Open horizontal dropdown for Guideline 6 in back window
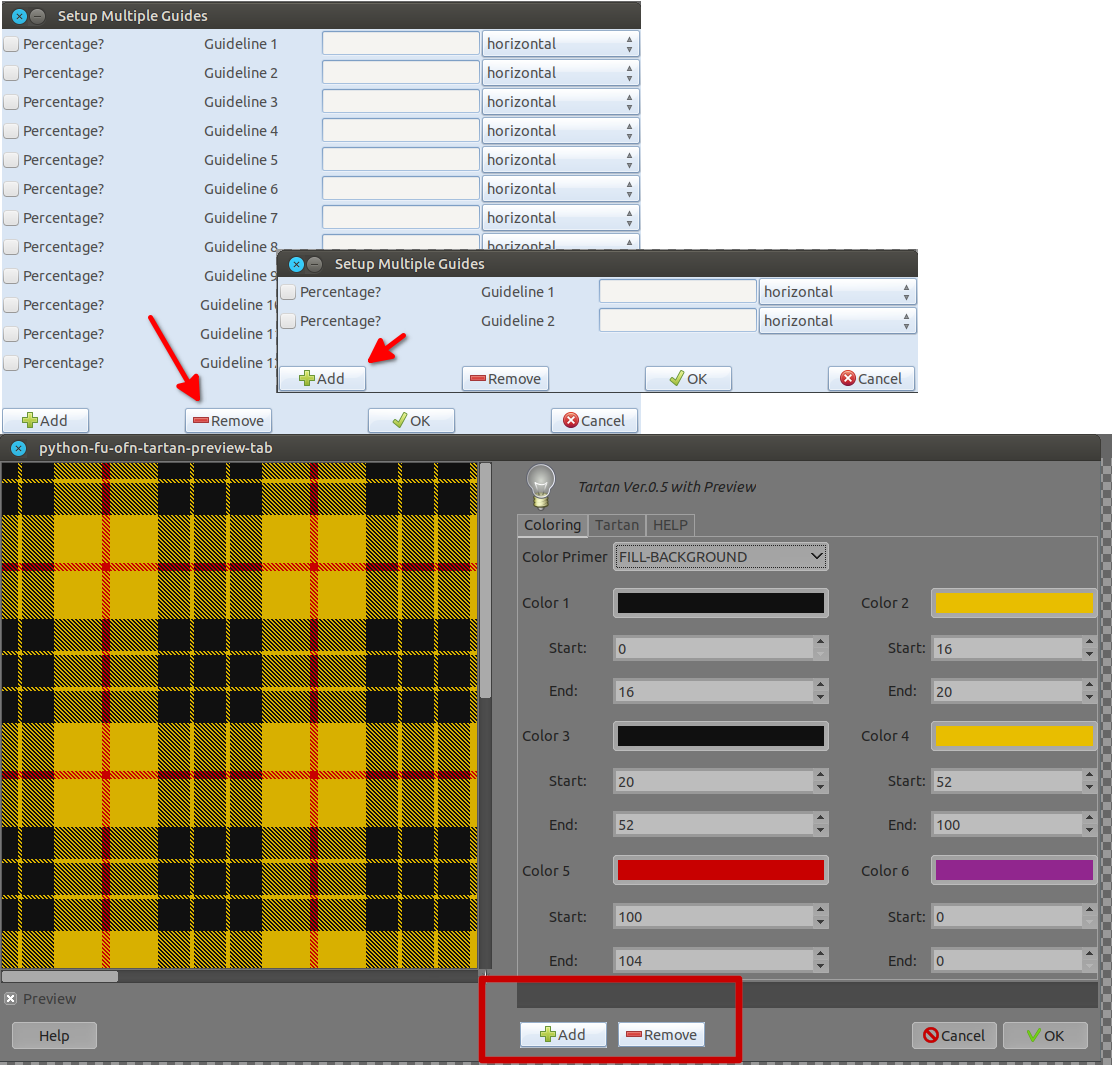This screenshot has height=1065, width=1112. (x=560, y=189)
